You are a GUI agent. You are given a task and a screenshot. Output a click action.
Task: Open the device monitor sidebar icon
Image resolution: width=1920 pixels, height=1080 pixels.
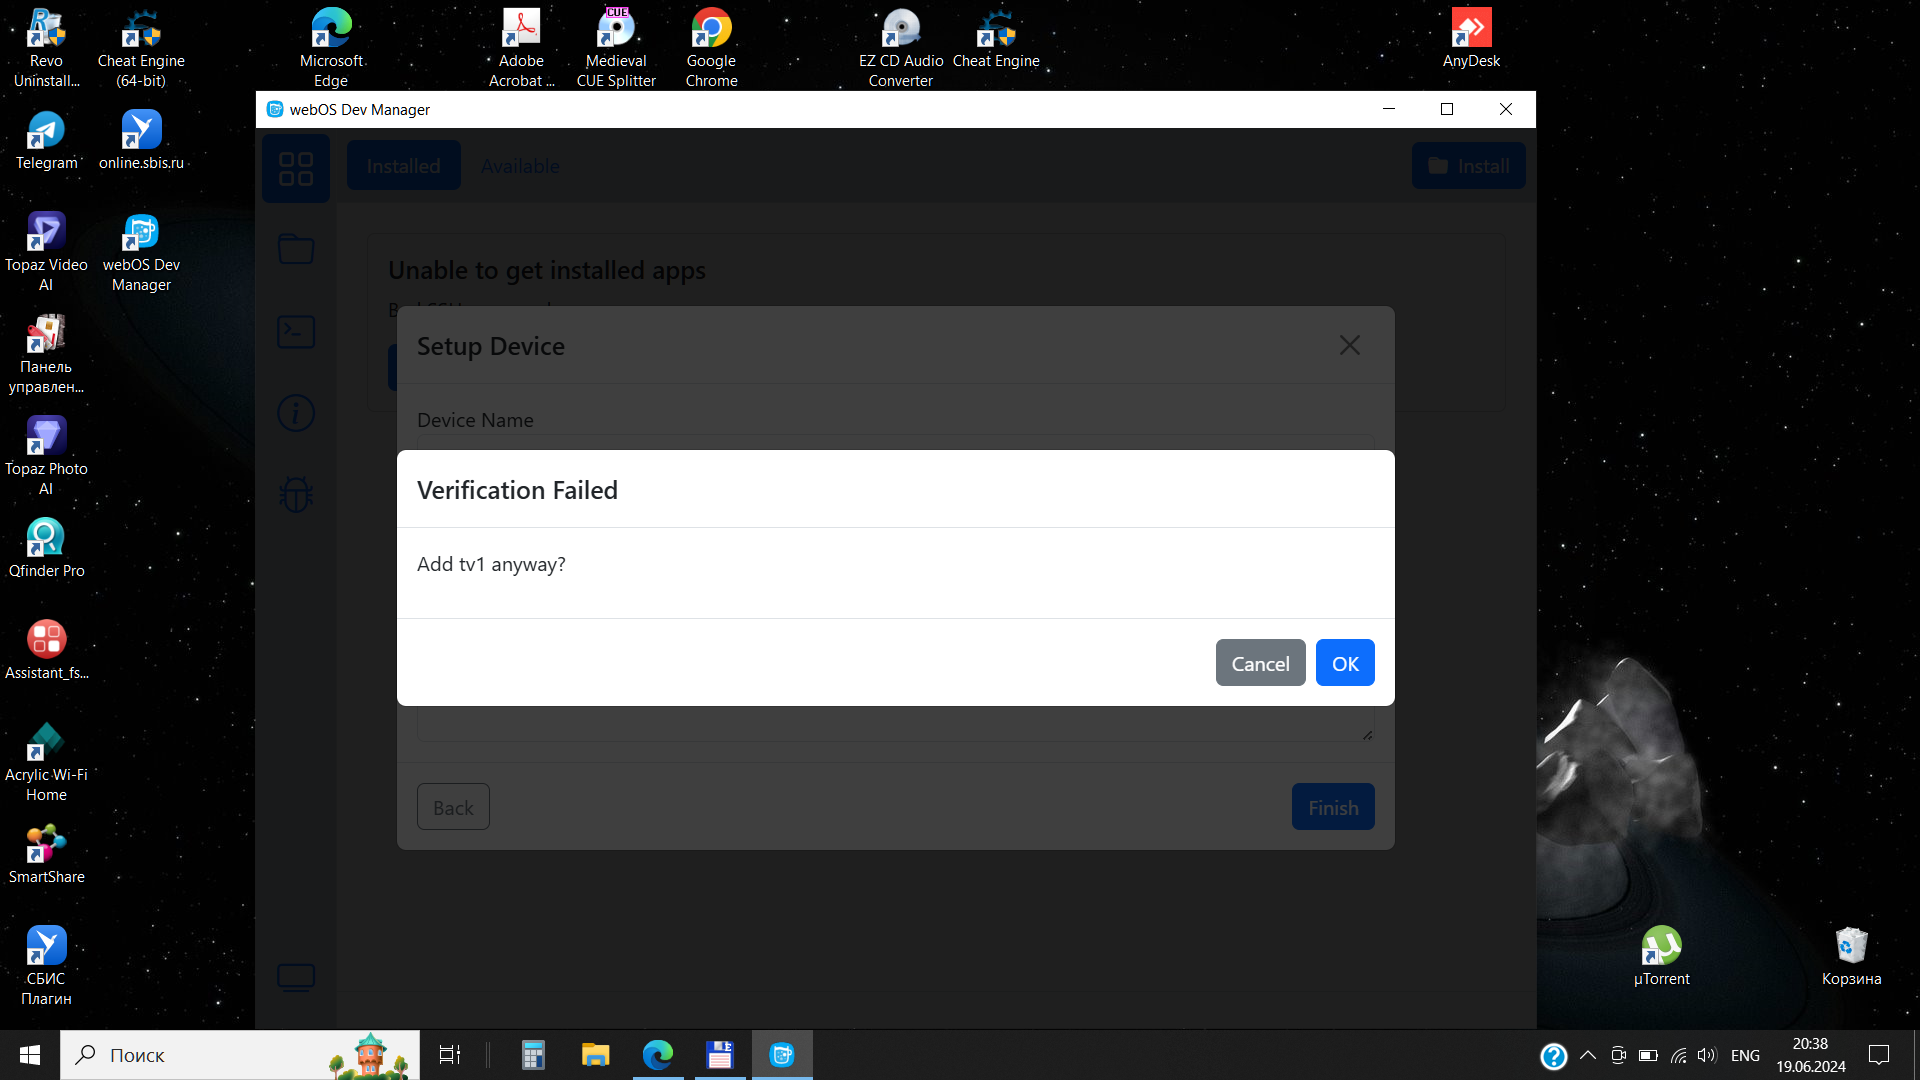click(x=296, y=976)
